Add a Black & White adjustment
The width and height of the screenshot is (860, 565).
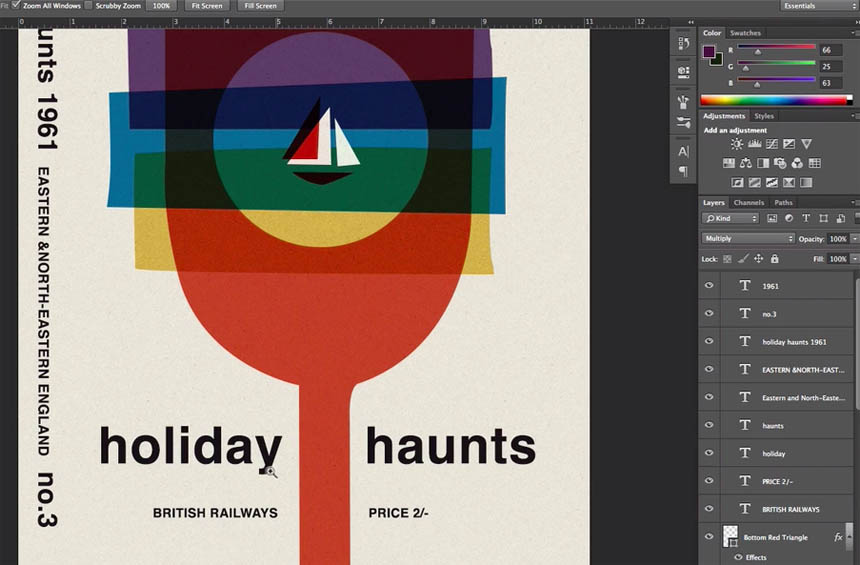tap(763, 163)
